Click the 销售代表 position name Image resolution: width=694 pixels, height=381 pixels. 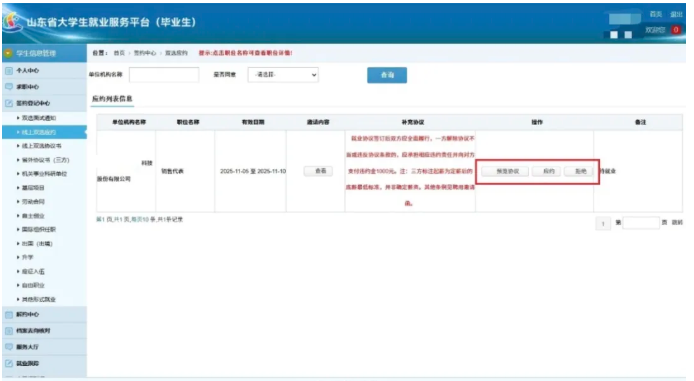tap(172, 171)
